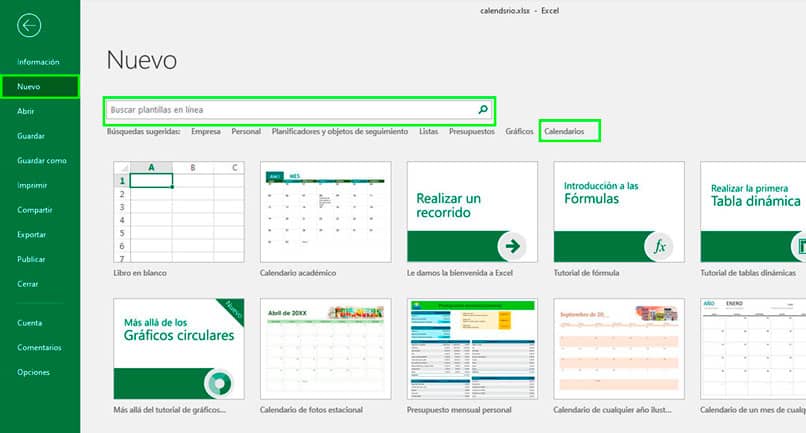Select Nuevo in the sidebar

(x=40, y=86)
